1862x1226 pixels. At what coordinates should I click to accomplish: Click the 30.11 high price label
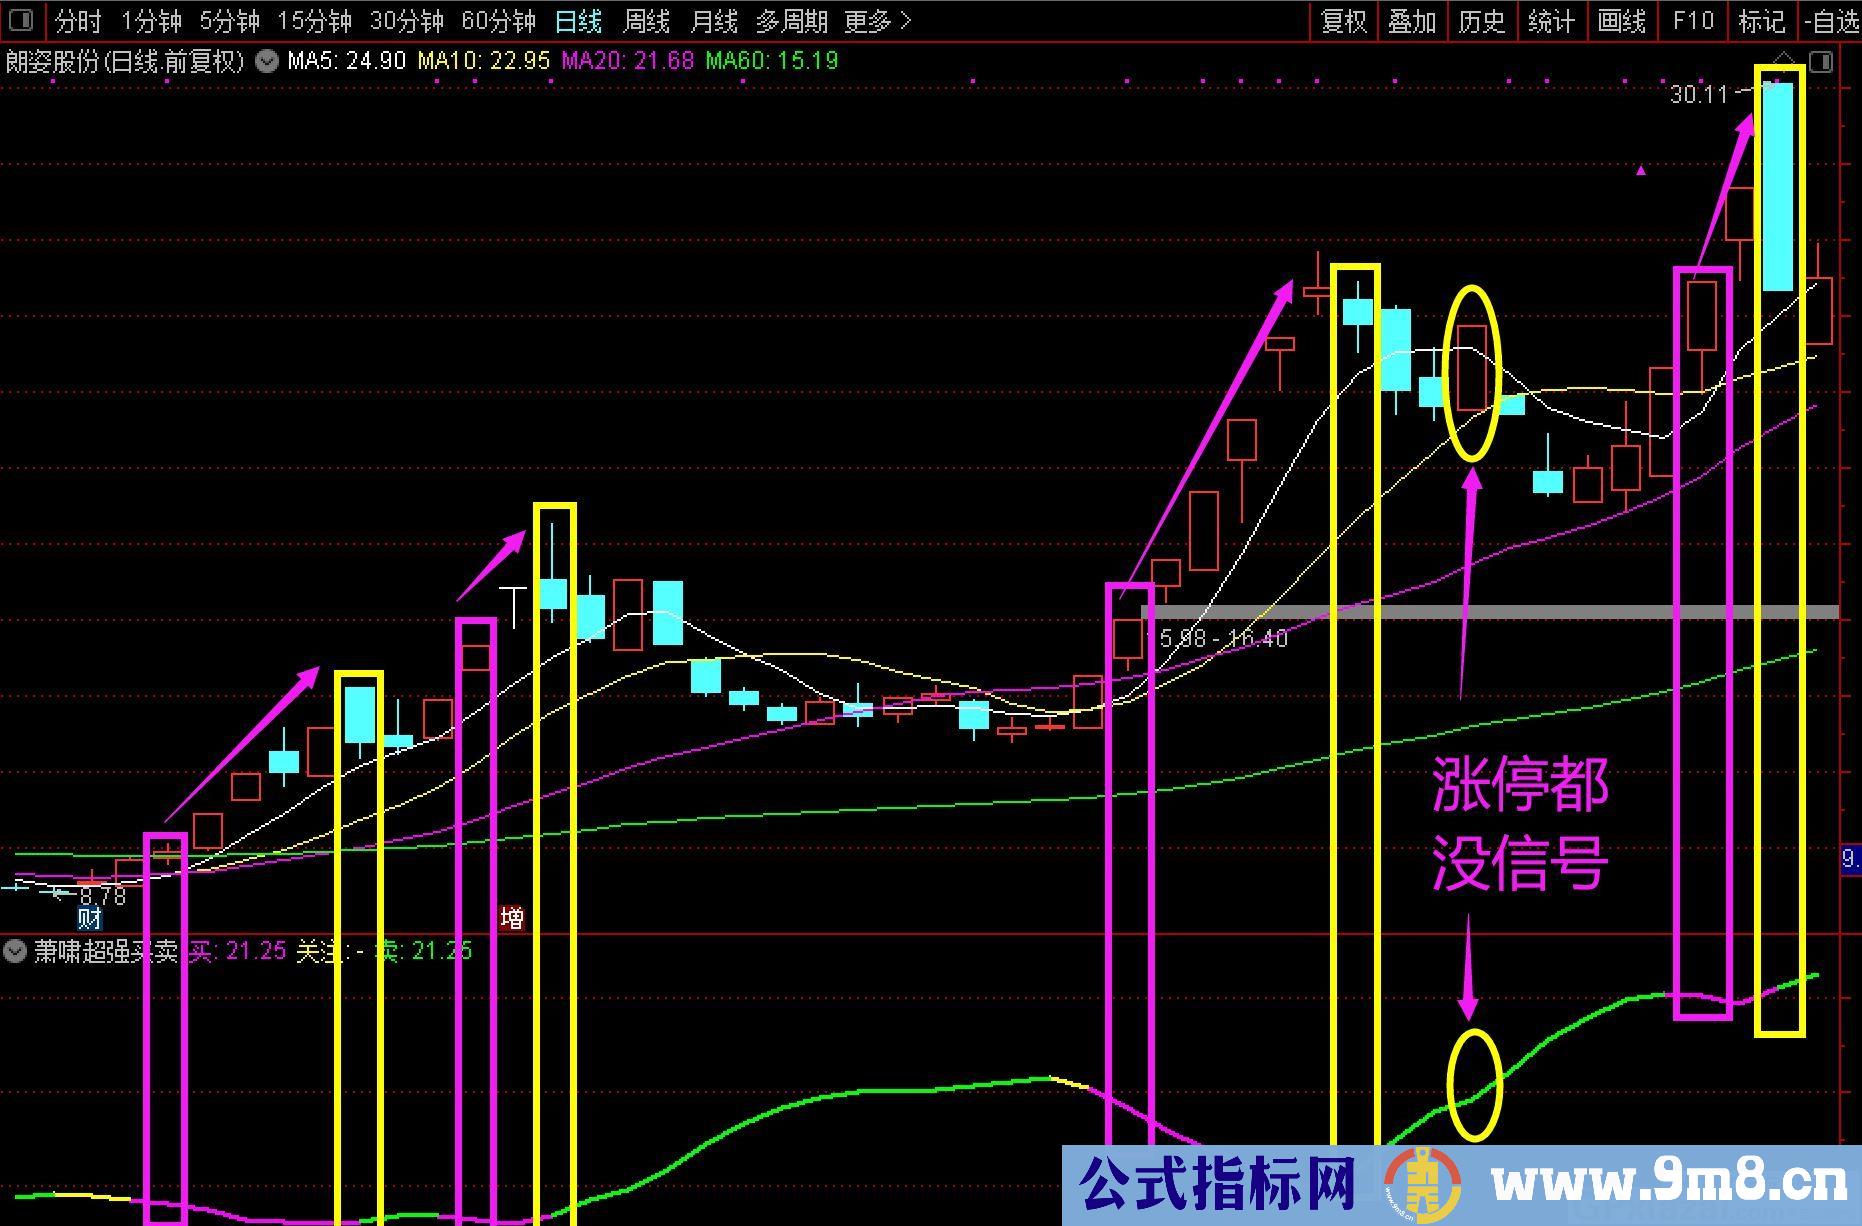[1698, 95]
